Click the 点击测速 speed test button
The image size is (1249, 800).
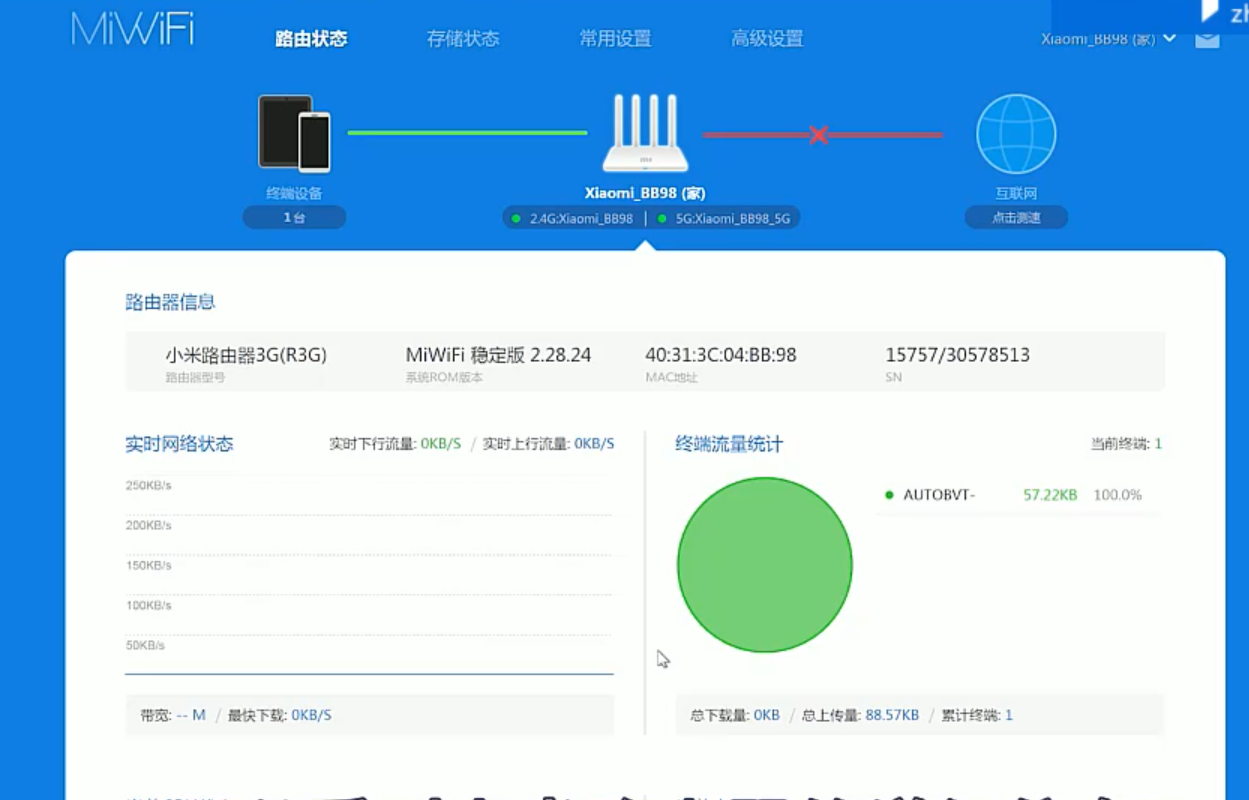tap(1016, 217)
